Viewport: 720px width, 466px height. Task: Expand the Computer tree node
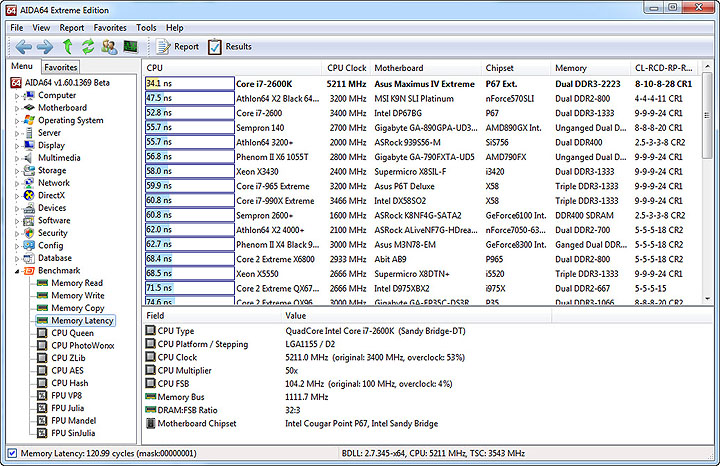pos(17,96)
